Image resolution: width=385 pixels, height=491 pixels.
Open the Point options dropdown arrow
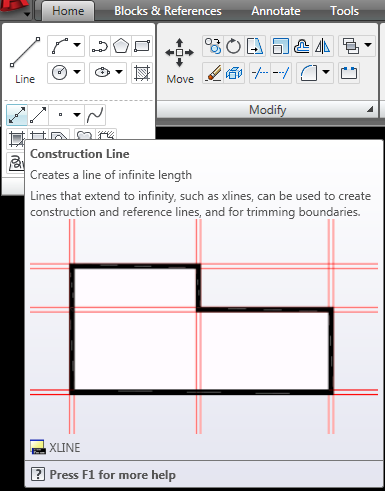pos(77,115)
